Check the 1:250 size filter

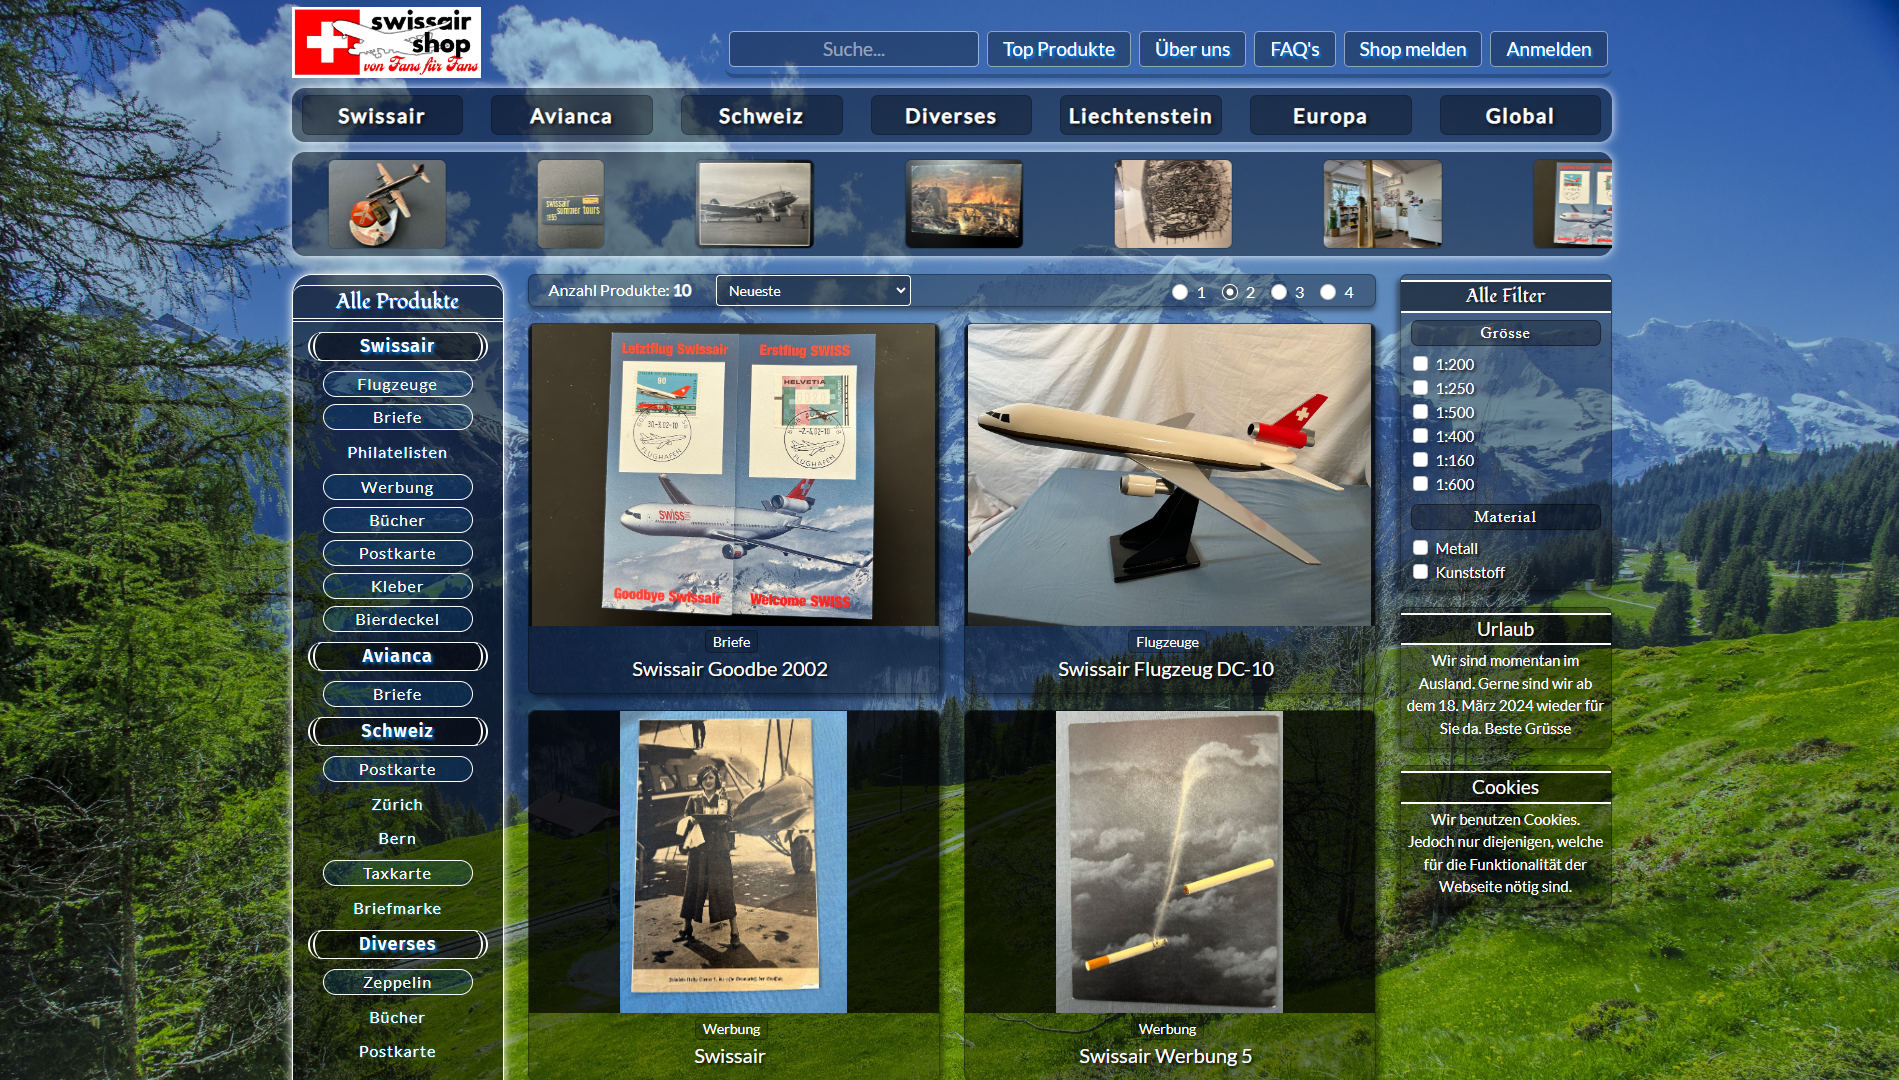[x=1420, y=388]
